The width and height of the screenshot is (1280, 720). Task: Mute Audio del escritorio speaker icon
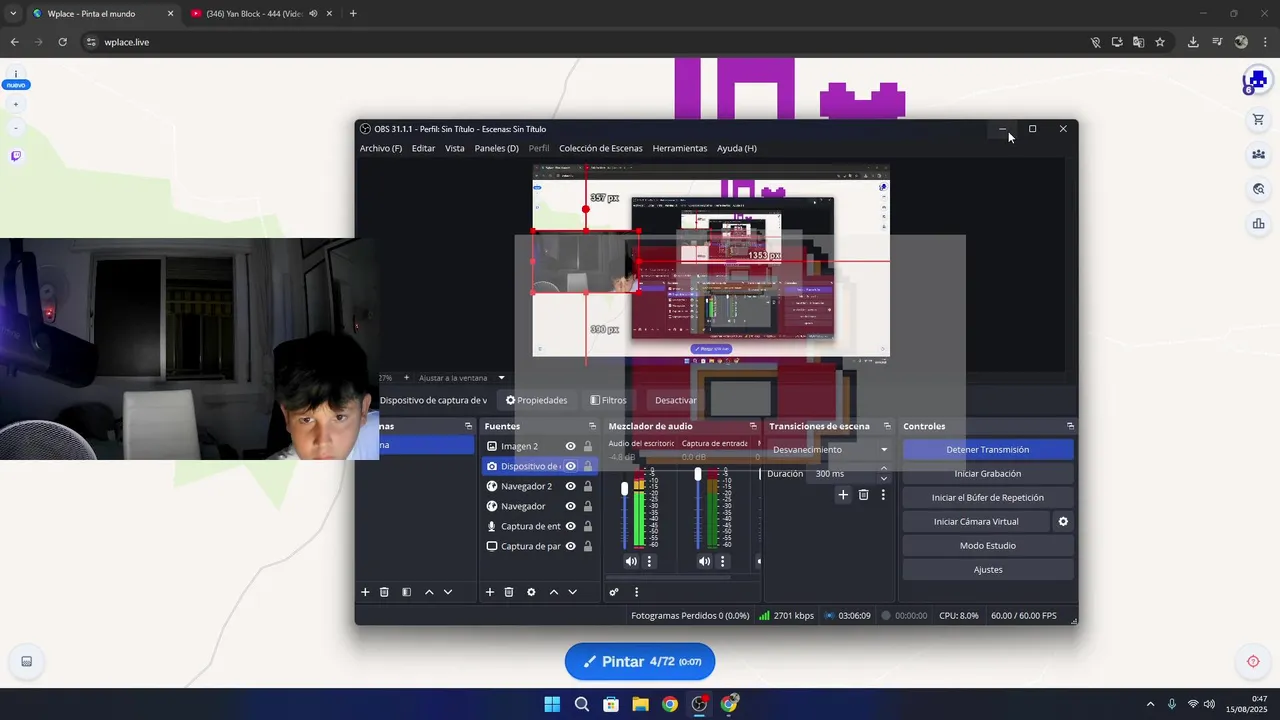[631, 561]
